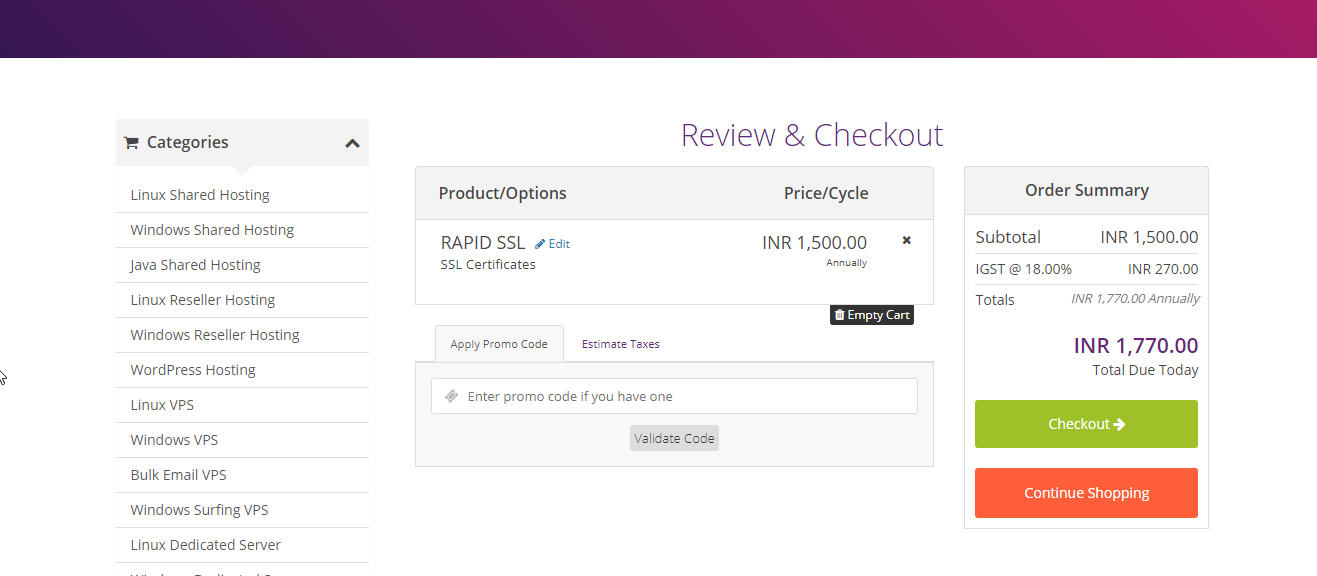
Task: Open the Linux Shared Hosting category
Action: (200, 195)
